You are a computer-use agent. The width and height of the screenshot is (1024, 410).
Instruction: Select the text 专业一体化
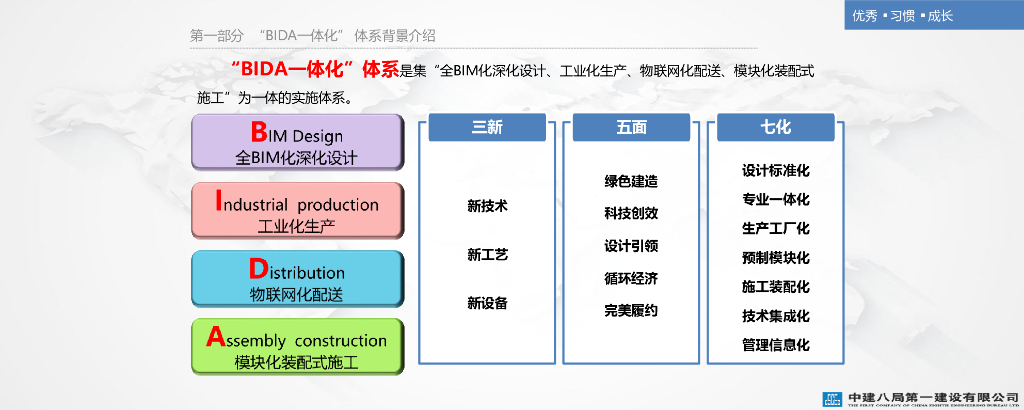click(x=776, y=199)
